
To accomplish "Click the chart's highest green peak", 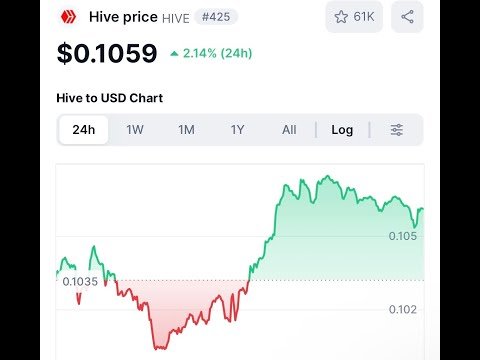I will [328, 176].
